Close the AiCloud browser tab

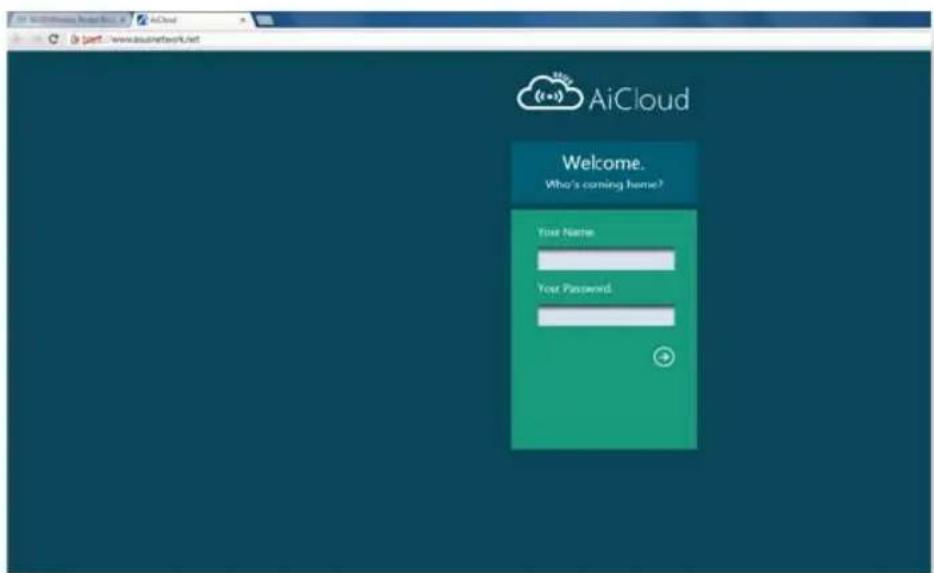click(242, 20)
